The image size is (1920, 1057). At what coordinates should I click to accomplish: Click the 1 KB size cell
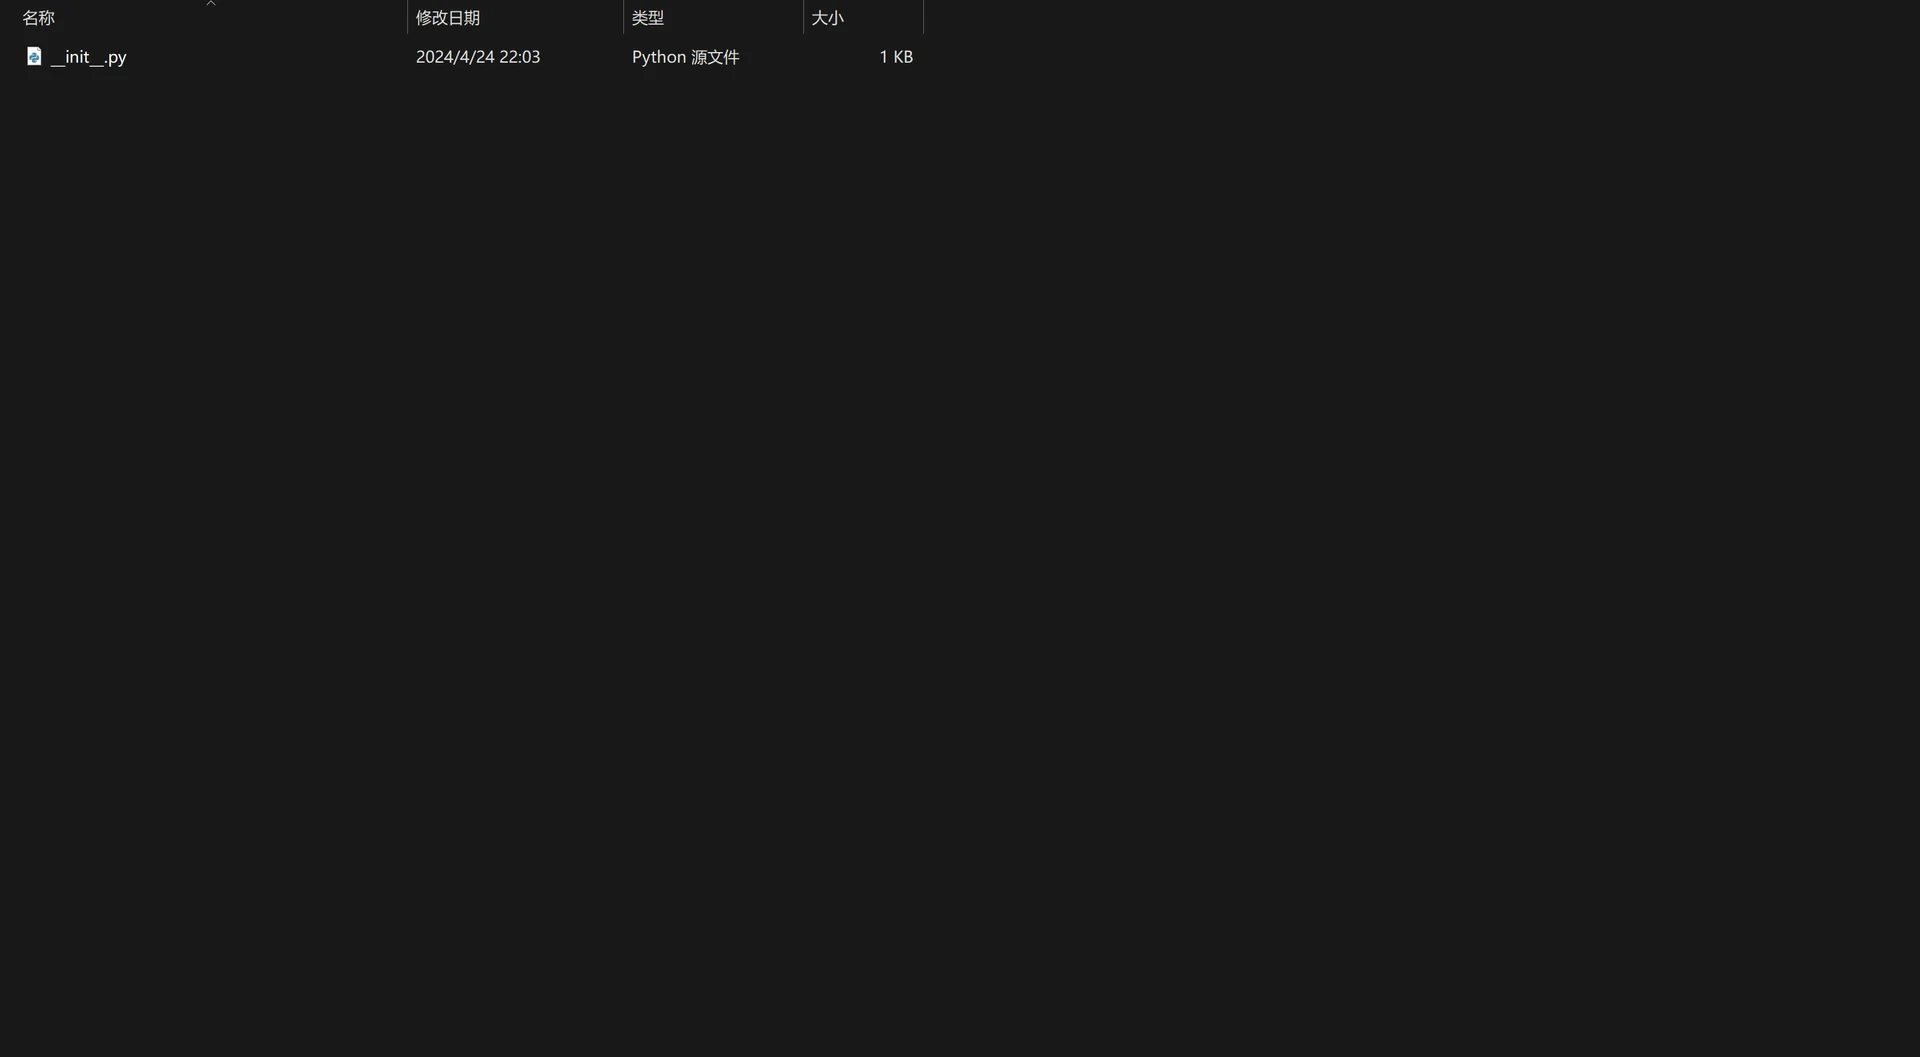click(895, 57)
